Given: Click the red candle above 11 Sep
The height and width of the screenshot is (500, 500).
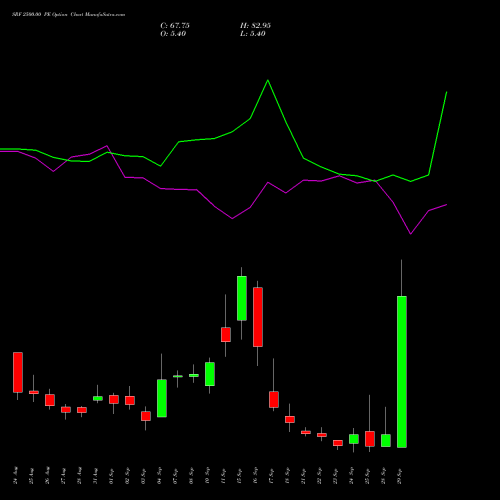Looking at the screenshot, I should [226, 334].
